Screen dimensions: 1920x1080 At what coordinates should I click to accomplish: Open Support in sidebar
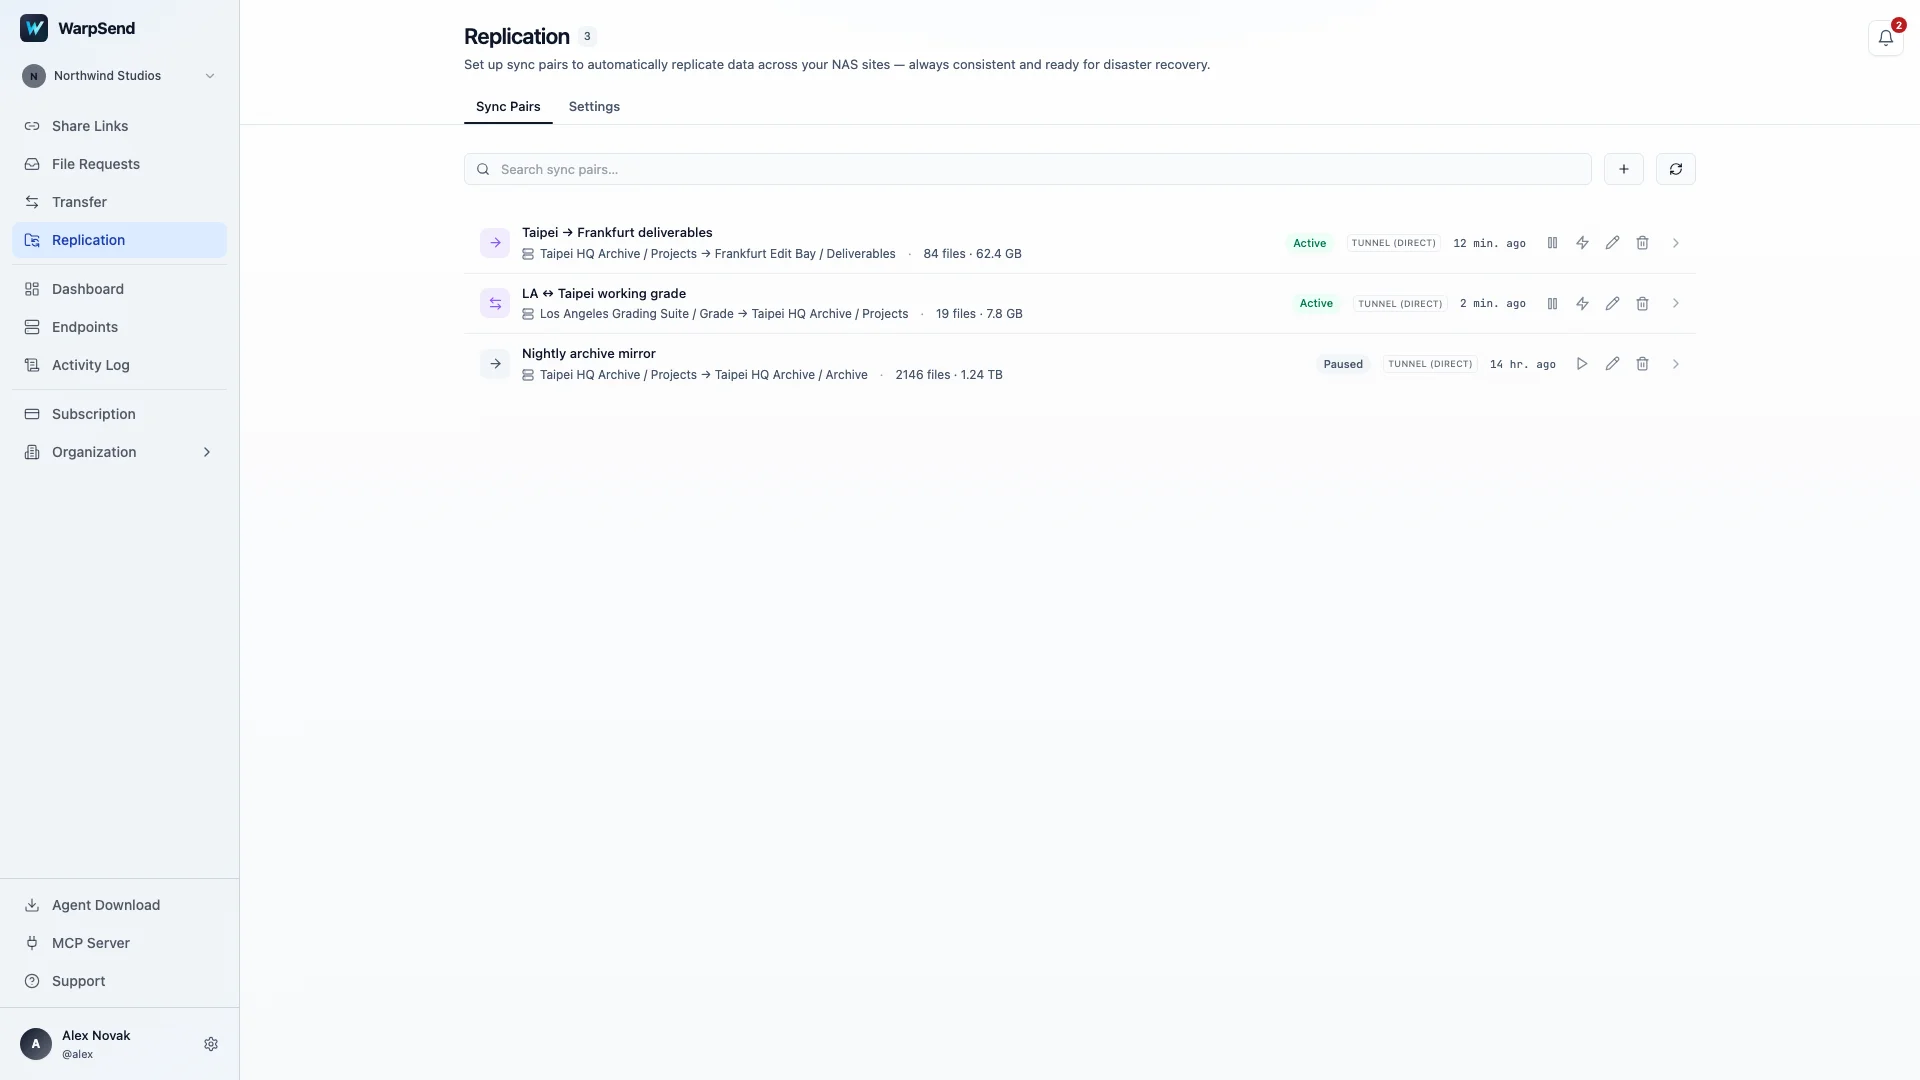(120, 981)
